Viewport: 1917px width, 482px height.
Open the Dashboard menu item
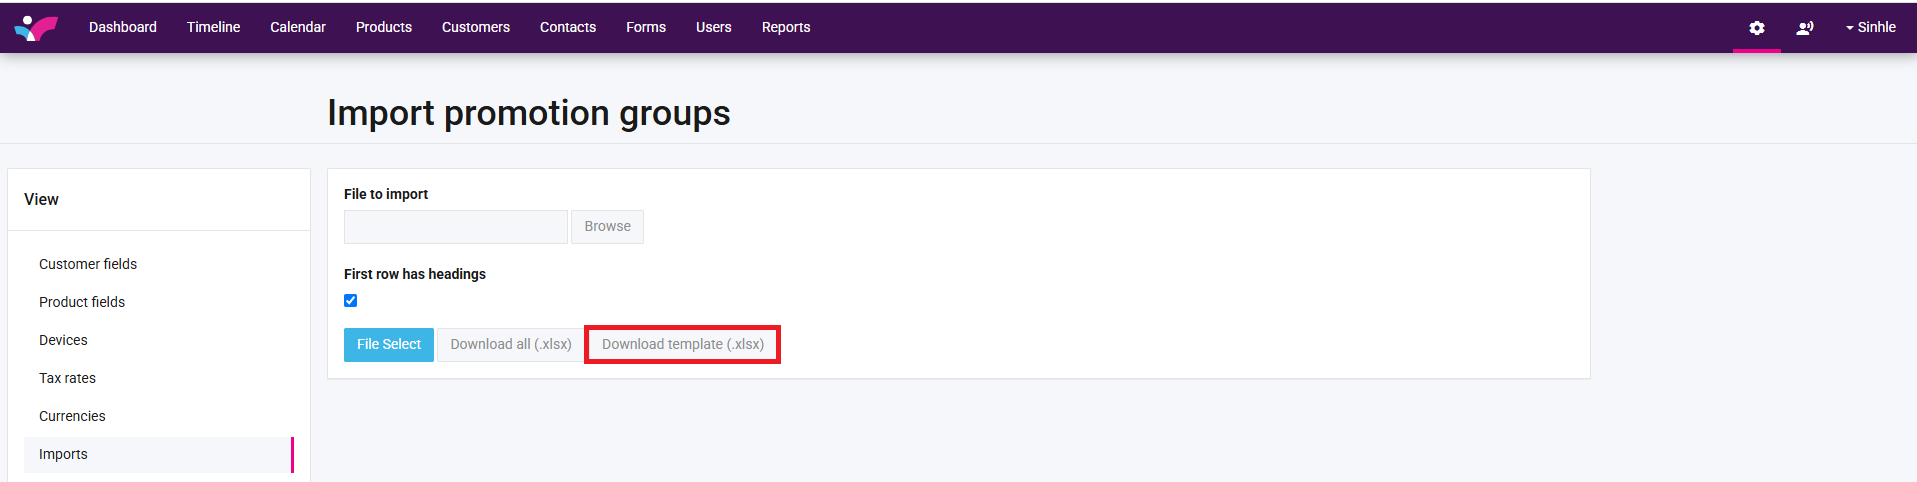[123, 28]
